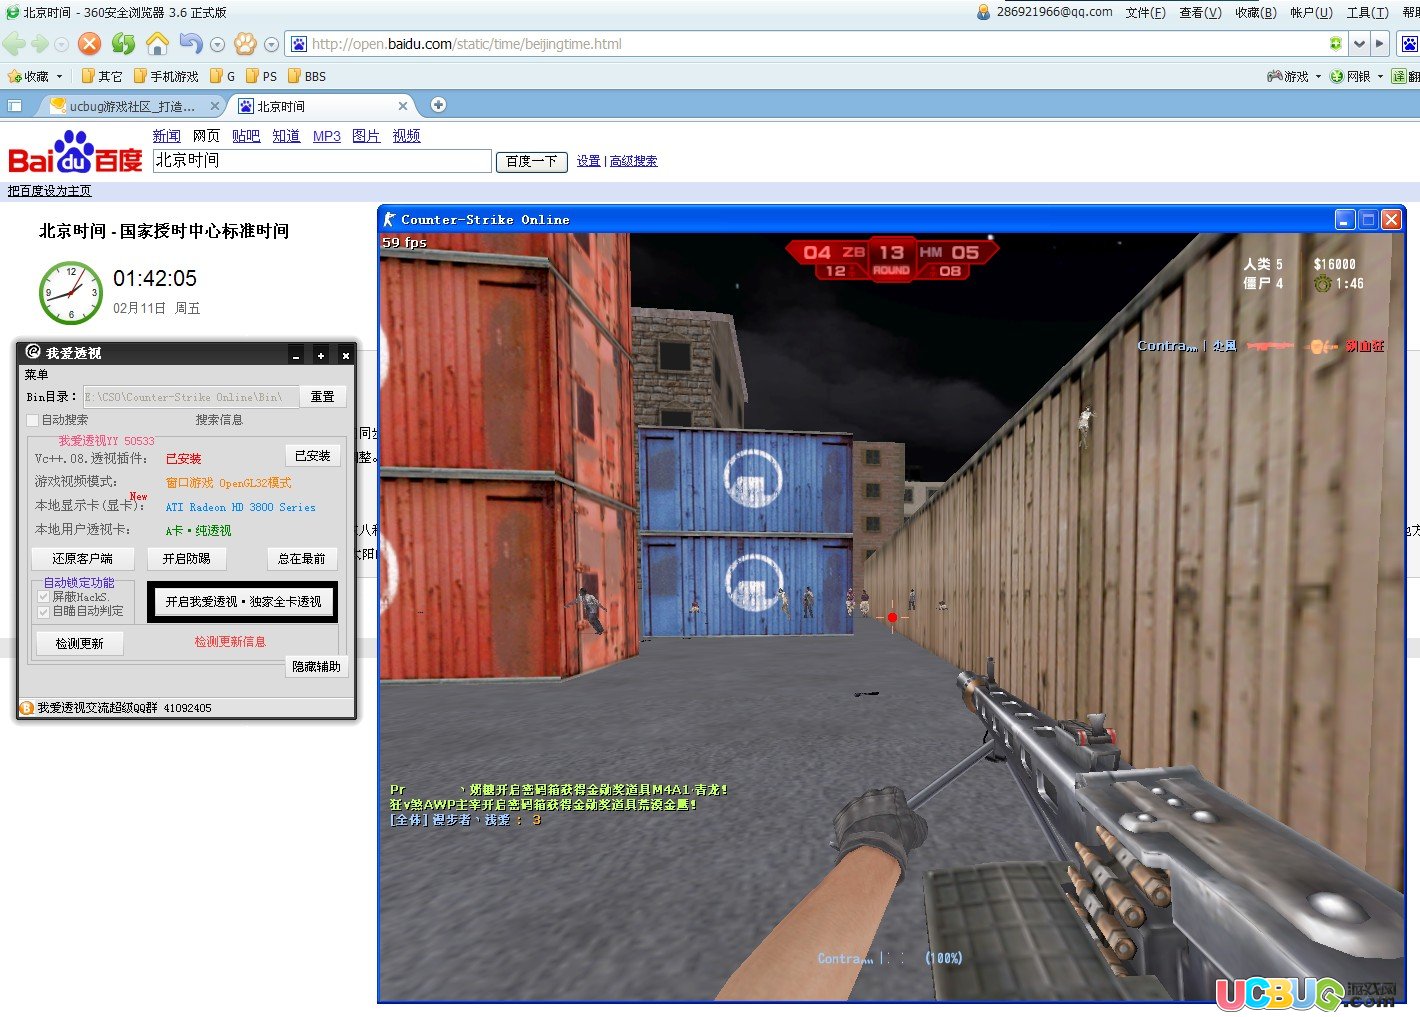Open the Baidu 新闻 link
This screenshot has height=1017, width=1420.
166,136
